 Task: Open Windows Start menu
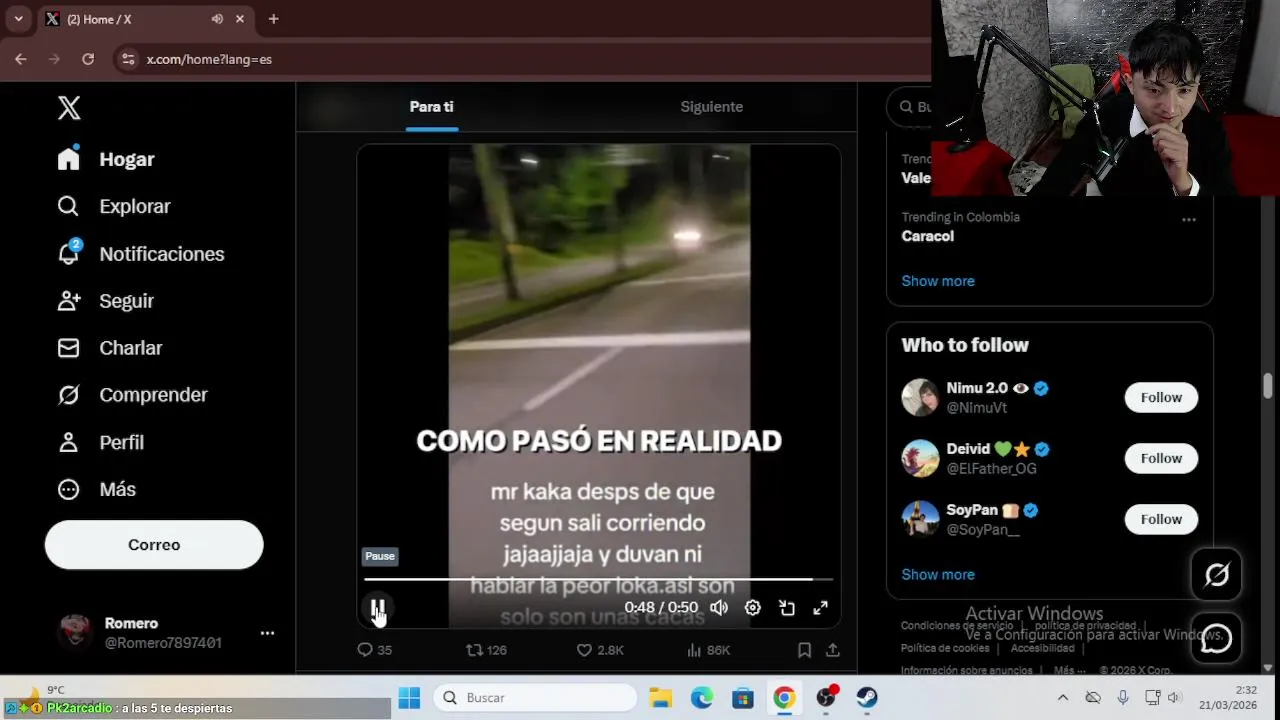[409, 698]
